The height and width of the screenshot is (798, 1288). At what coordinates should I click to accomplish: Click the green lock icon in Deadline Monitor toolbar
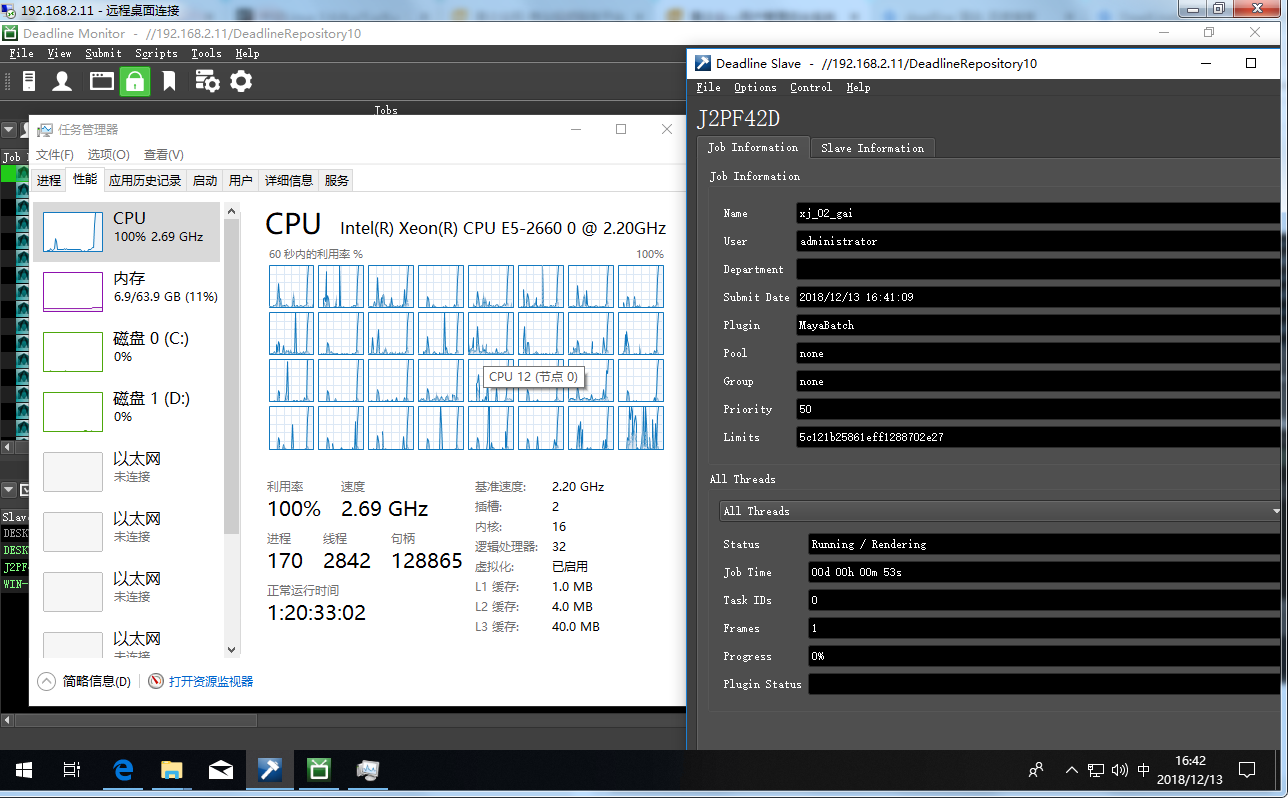point(135,81)
